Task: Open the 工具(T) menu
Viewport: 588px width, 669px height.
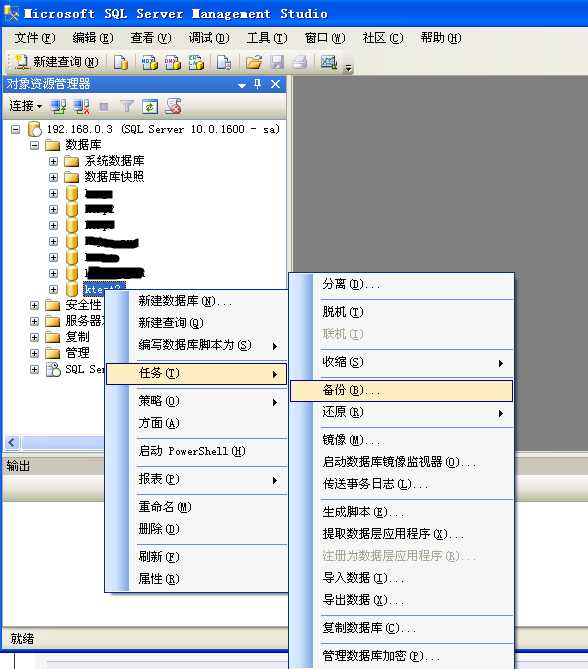Action: (267, 38)
